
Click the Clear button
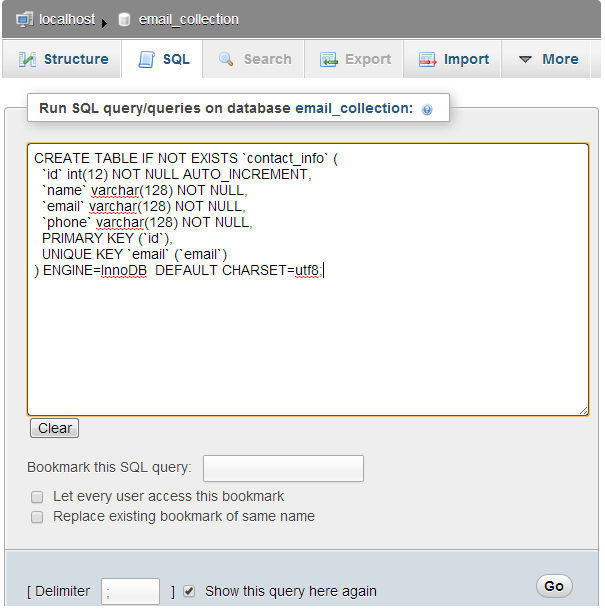click(54, 428)
